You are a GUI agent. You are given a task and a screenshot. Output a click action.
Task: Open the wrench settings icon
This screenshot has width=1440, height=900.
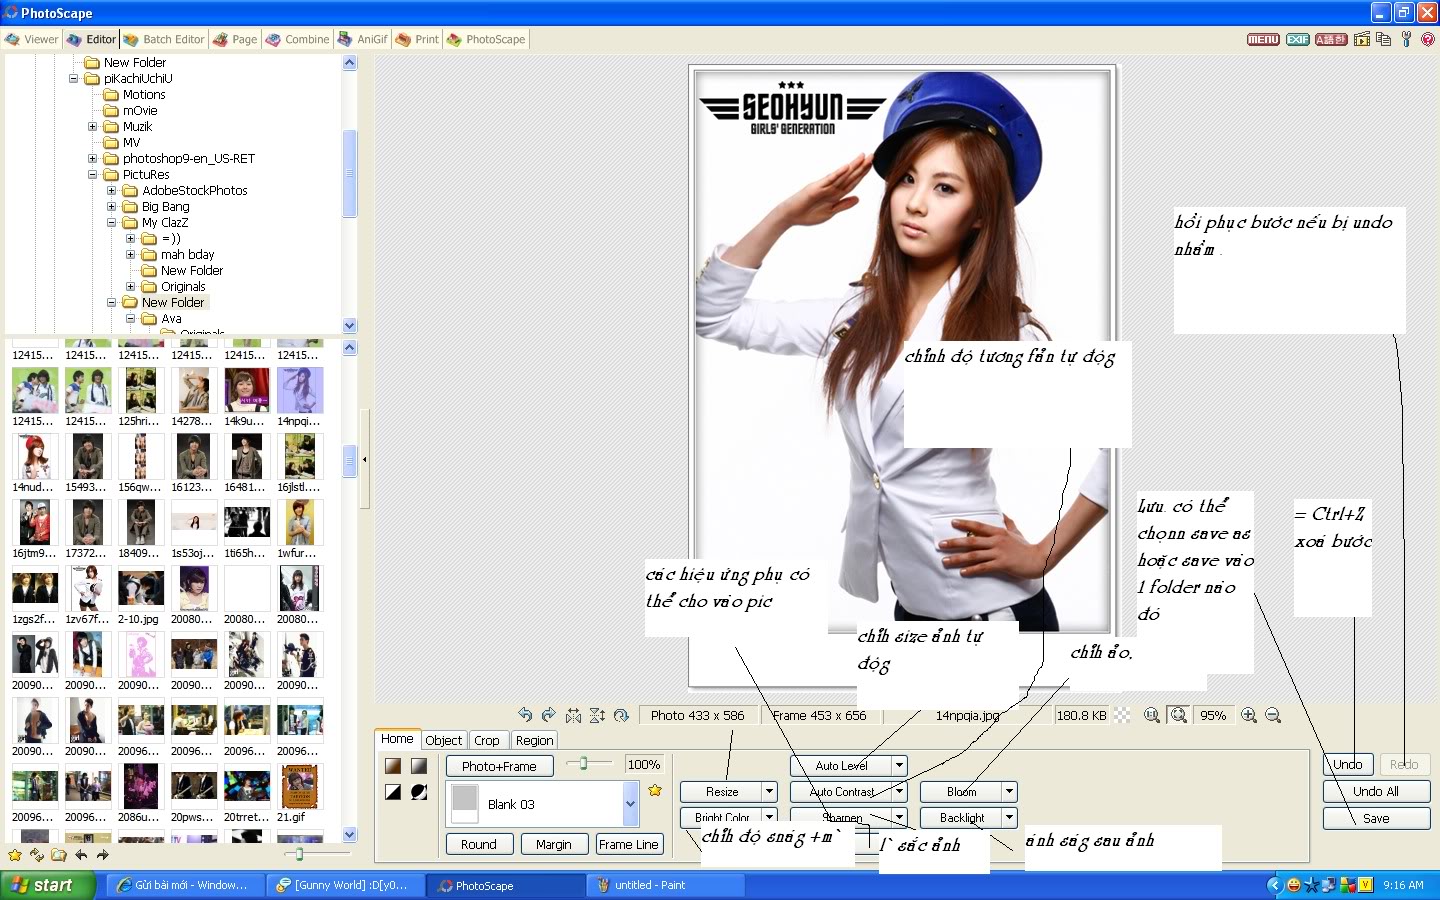click(1406, 39)
